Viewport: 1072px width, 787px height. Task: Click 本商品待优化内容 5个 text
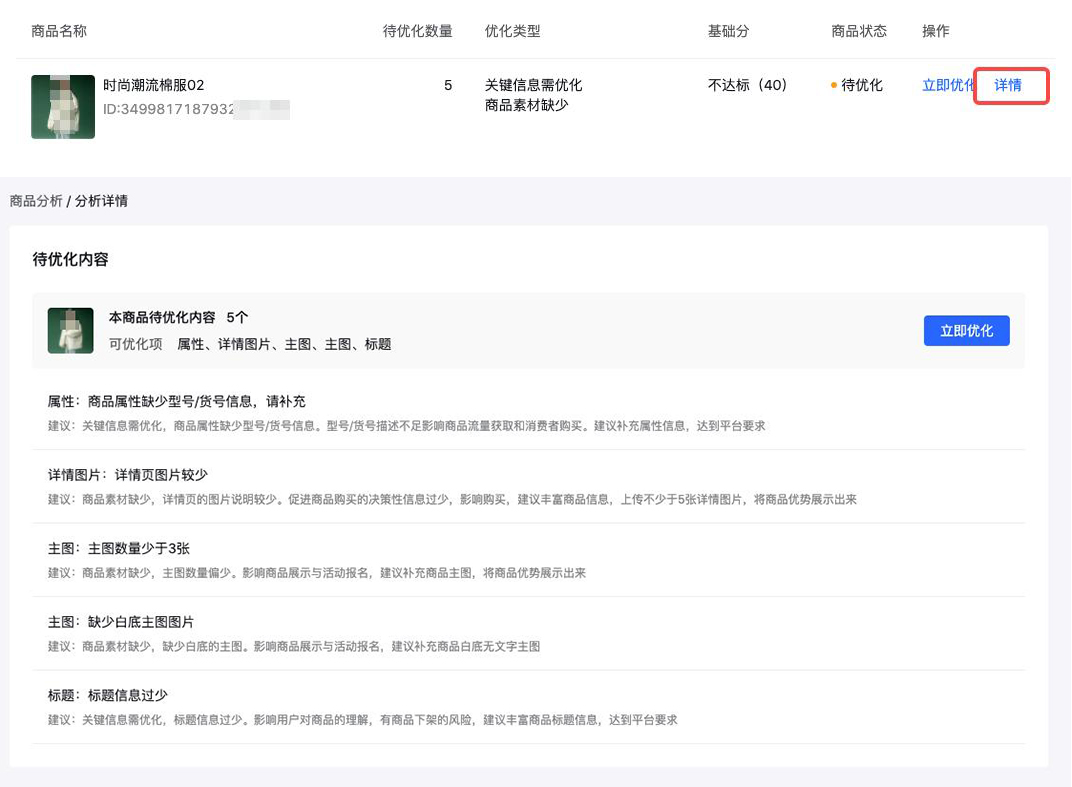pos(178,317)
